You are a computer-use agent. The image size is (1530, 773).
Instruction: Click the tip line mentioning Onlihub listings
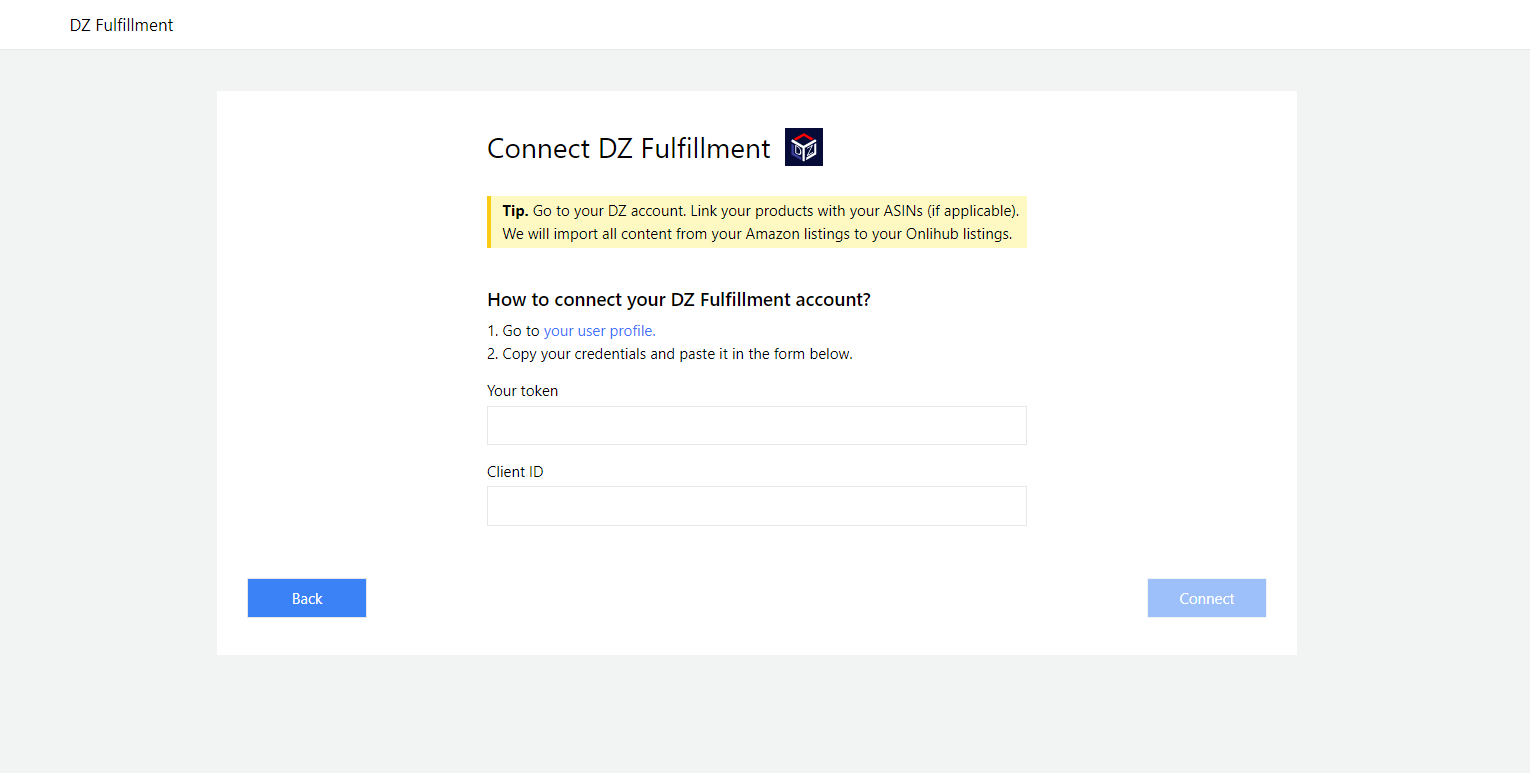757,235
